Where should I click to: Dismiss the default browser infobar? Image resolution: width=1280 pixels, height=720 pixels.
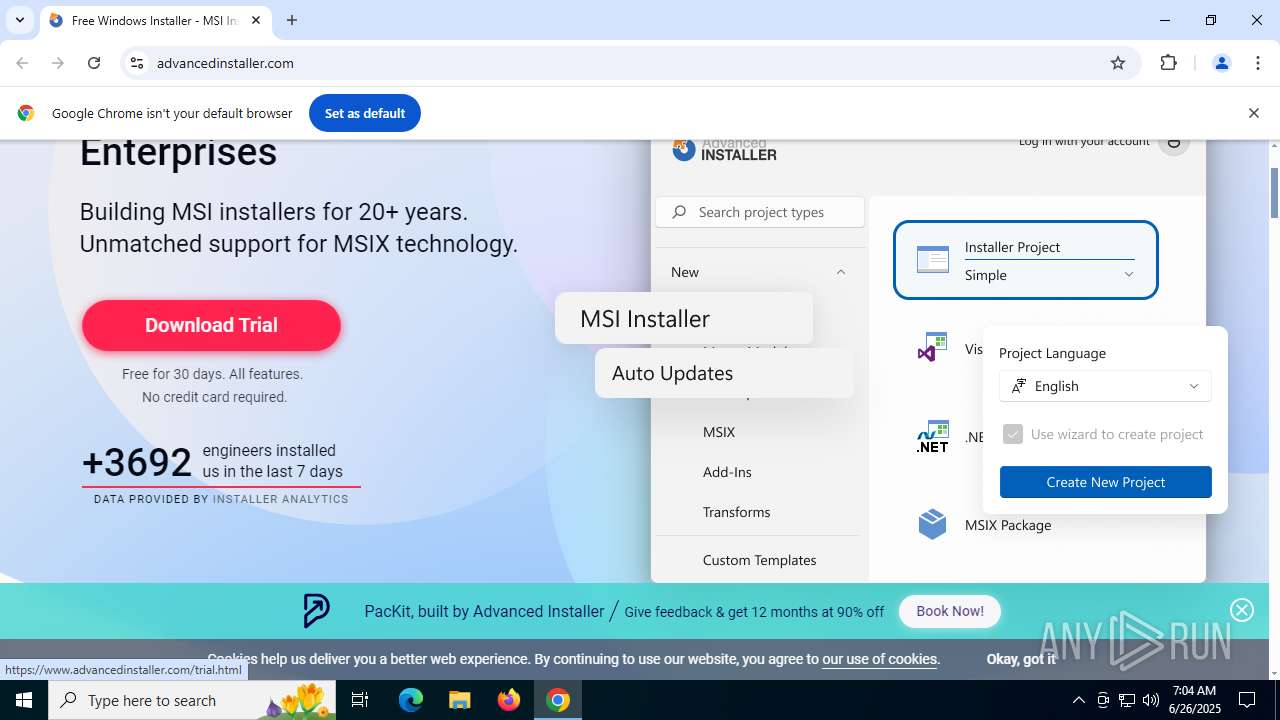(1253, 113)
